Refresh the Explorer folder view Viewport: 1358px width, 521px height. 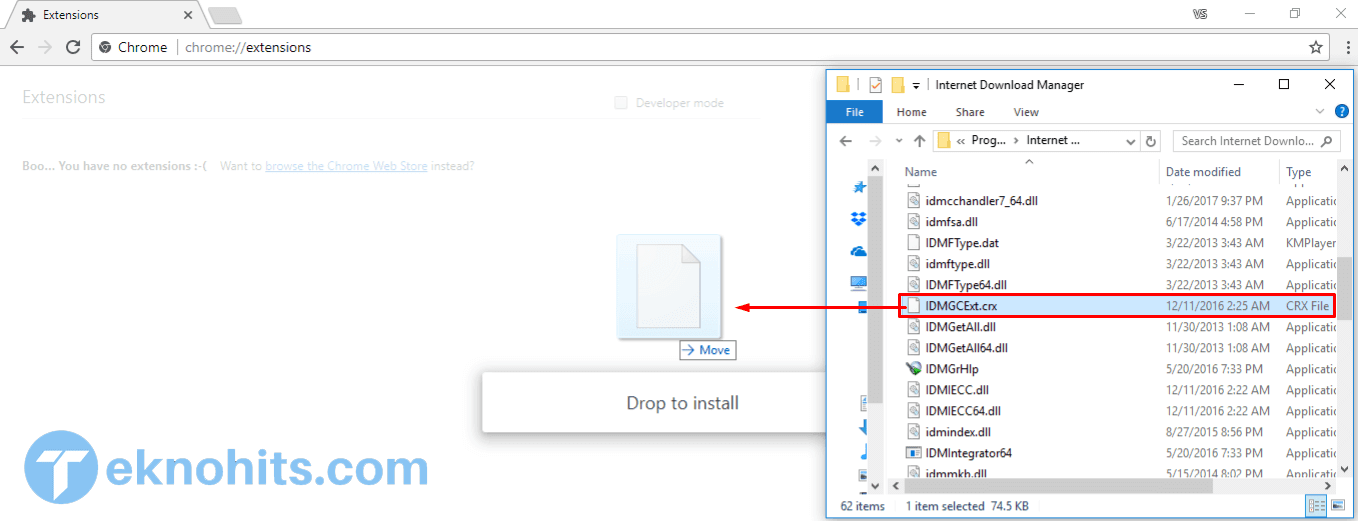click(x=1151, y=141)
